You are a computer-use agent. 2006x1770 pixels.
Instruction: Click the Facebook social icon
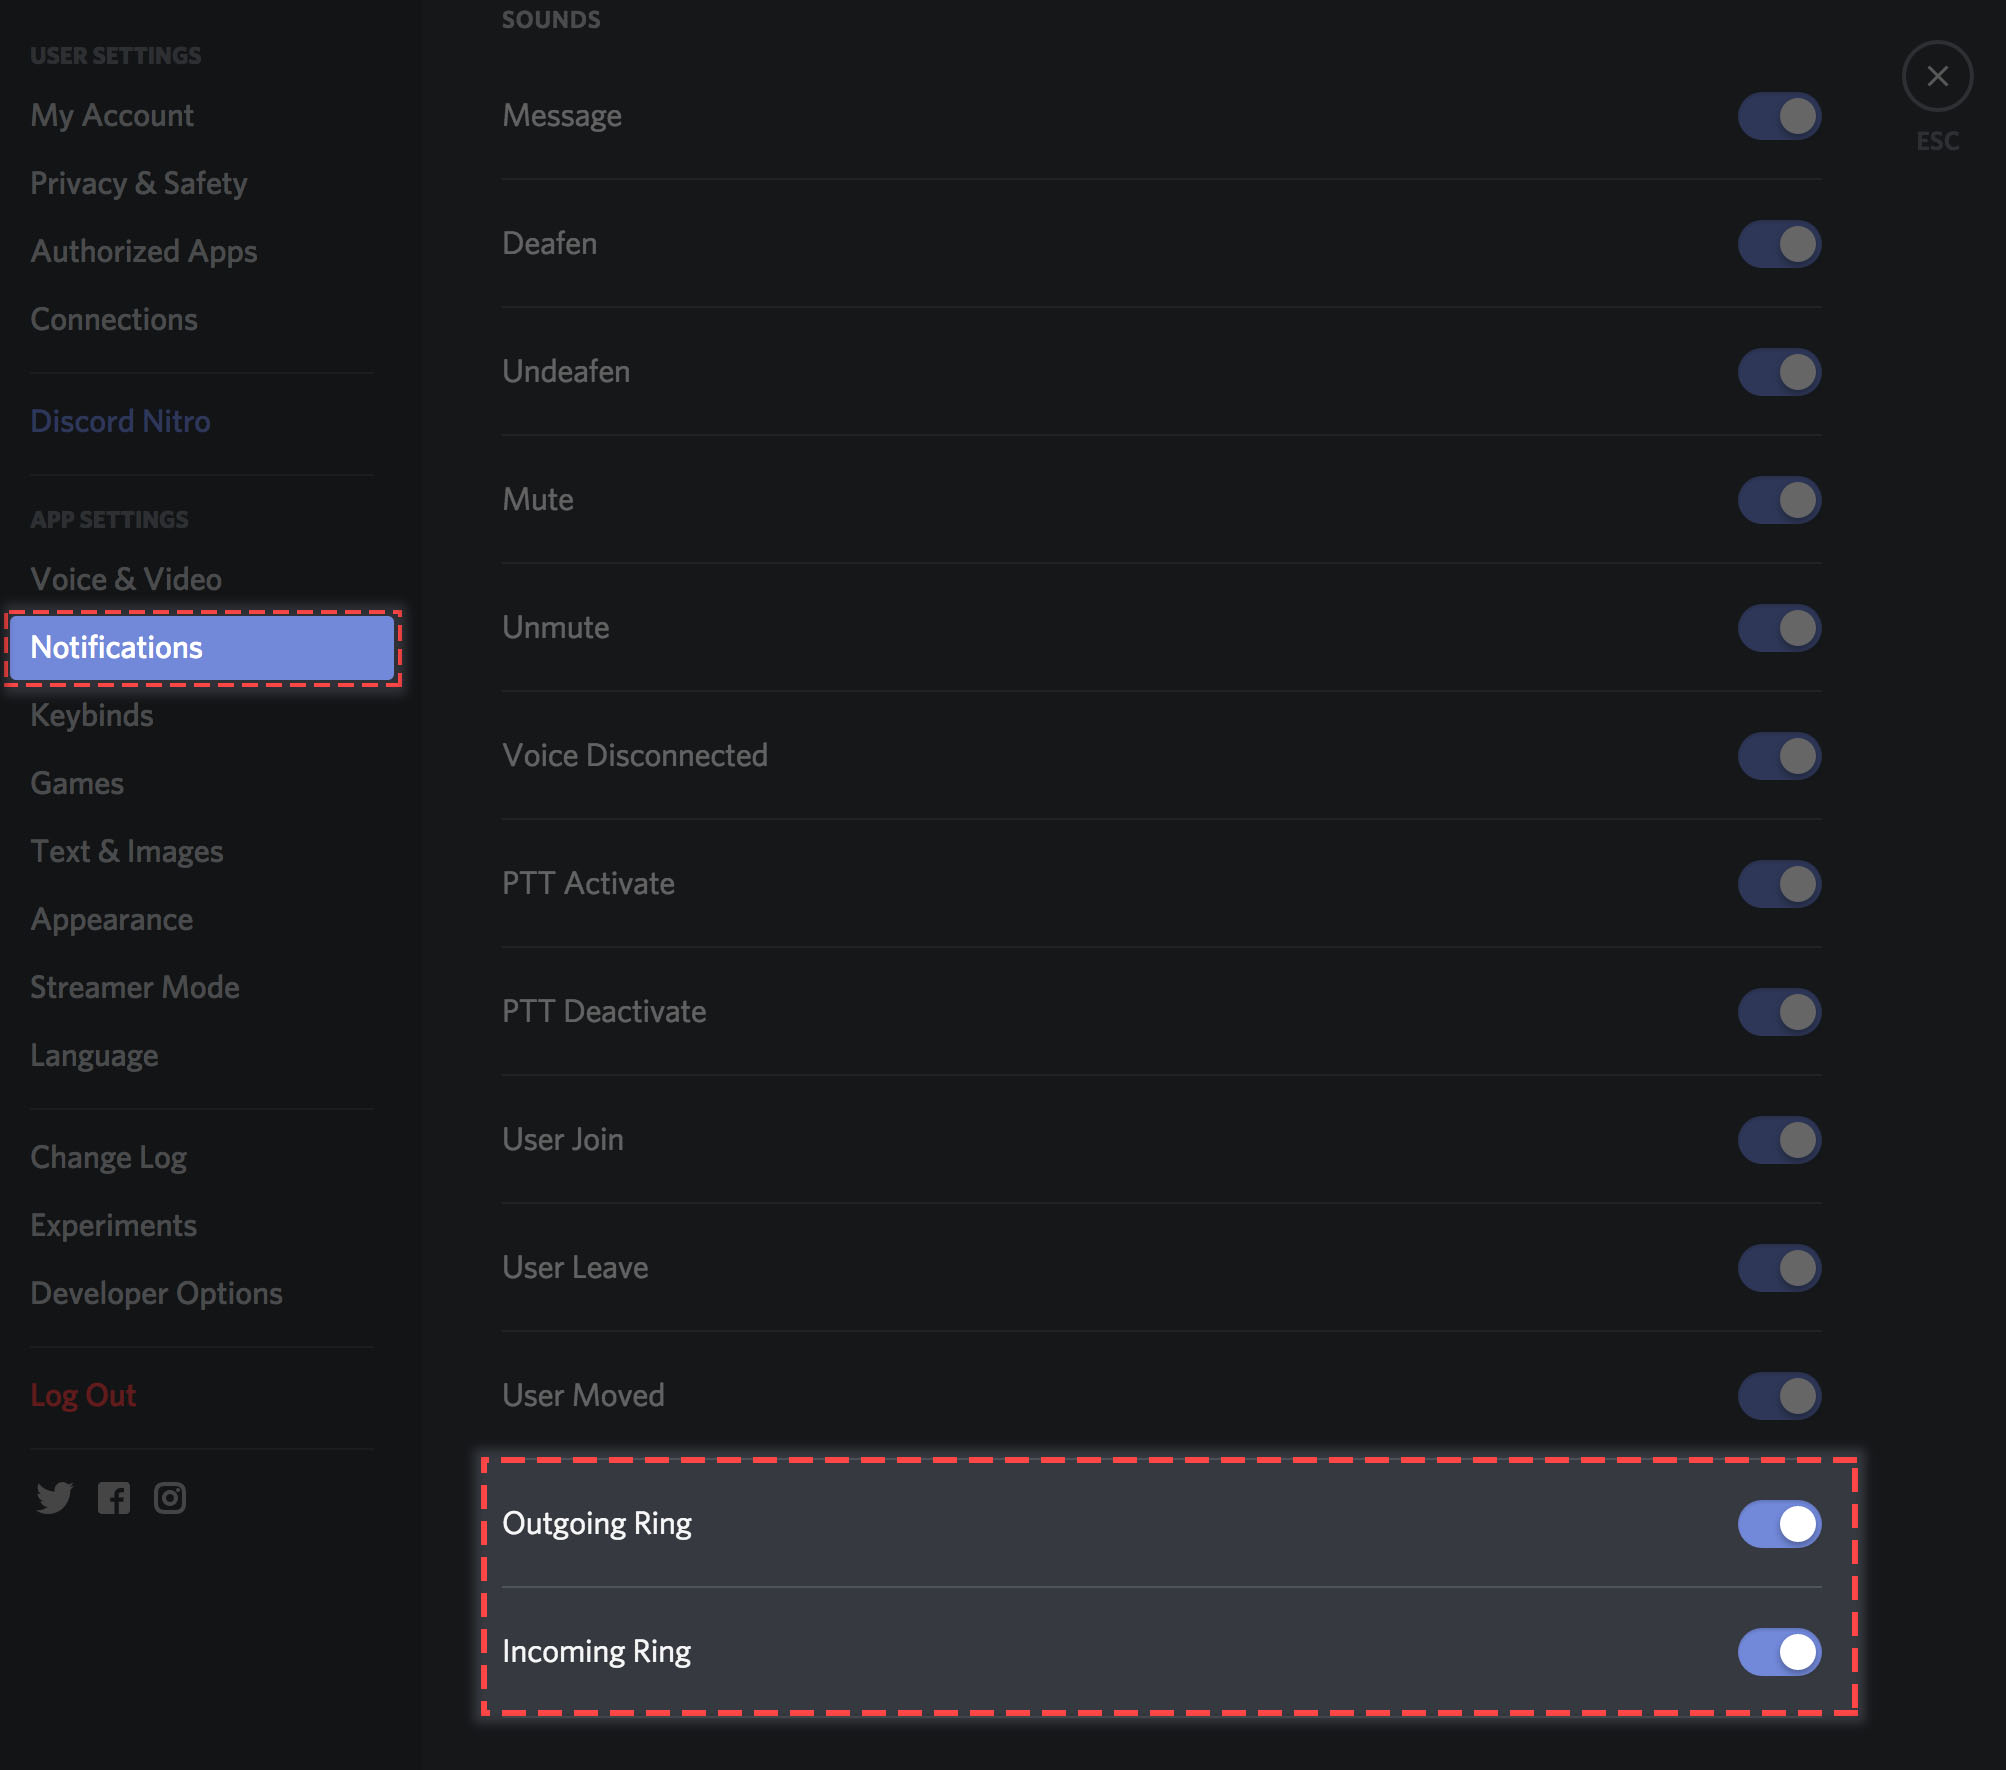coord(111,1497)
